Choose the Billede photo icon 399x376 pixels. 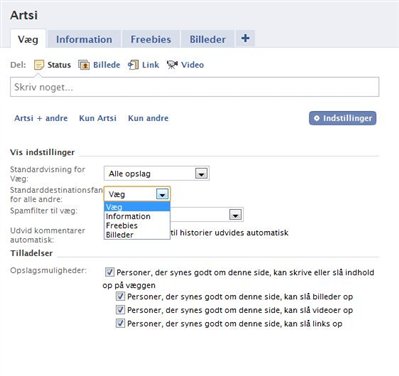click(84, 65)
